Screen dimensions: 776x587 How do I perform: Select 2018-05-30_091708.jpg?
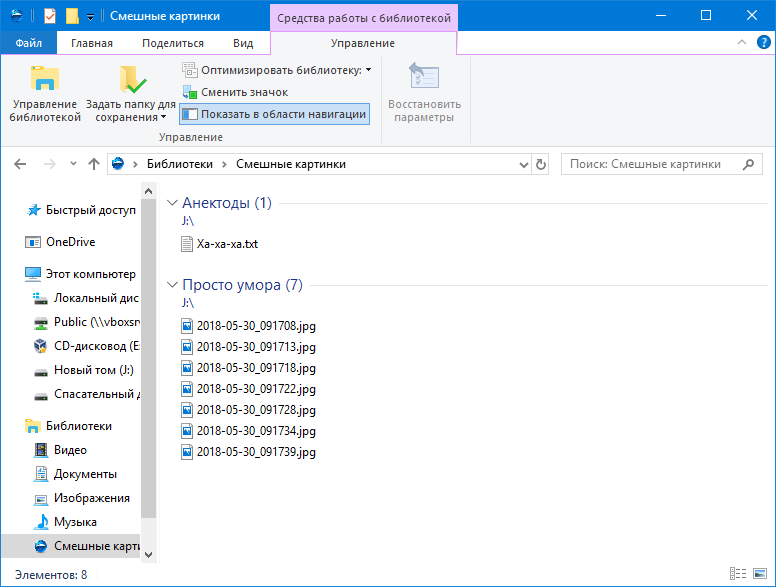pyautogui.click(x=248, y=326)
